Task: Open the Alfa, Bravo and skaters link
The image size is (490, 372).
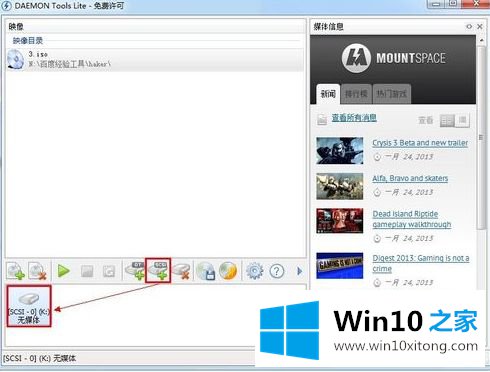Action: coord(410,178)
